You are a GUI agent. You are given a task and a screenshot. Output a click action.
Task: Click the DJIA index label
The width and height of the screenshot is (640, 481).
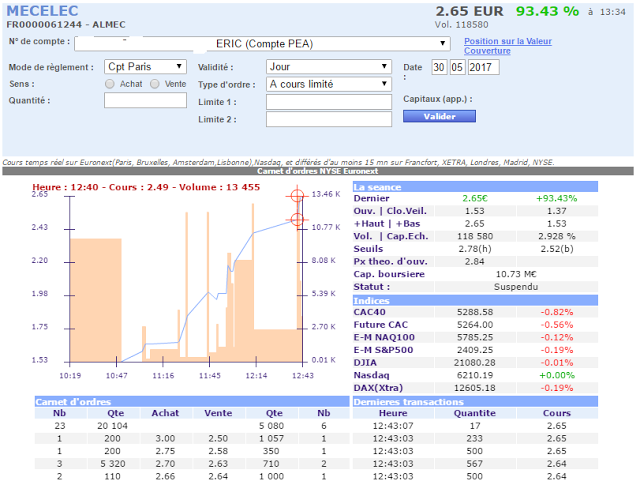tap(365, 363)
